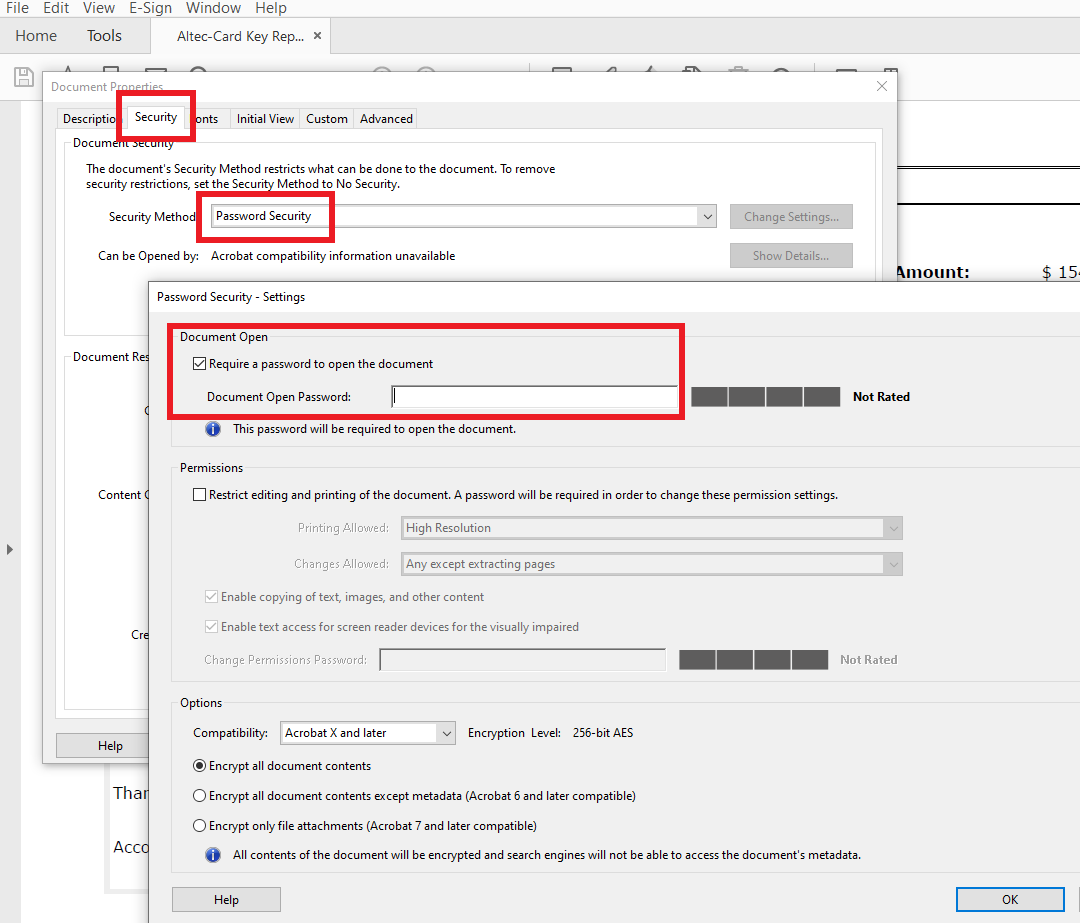Click the Save file toolbar icon

(23, 76)
